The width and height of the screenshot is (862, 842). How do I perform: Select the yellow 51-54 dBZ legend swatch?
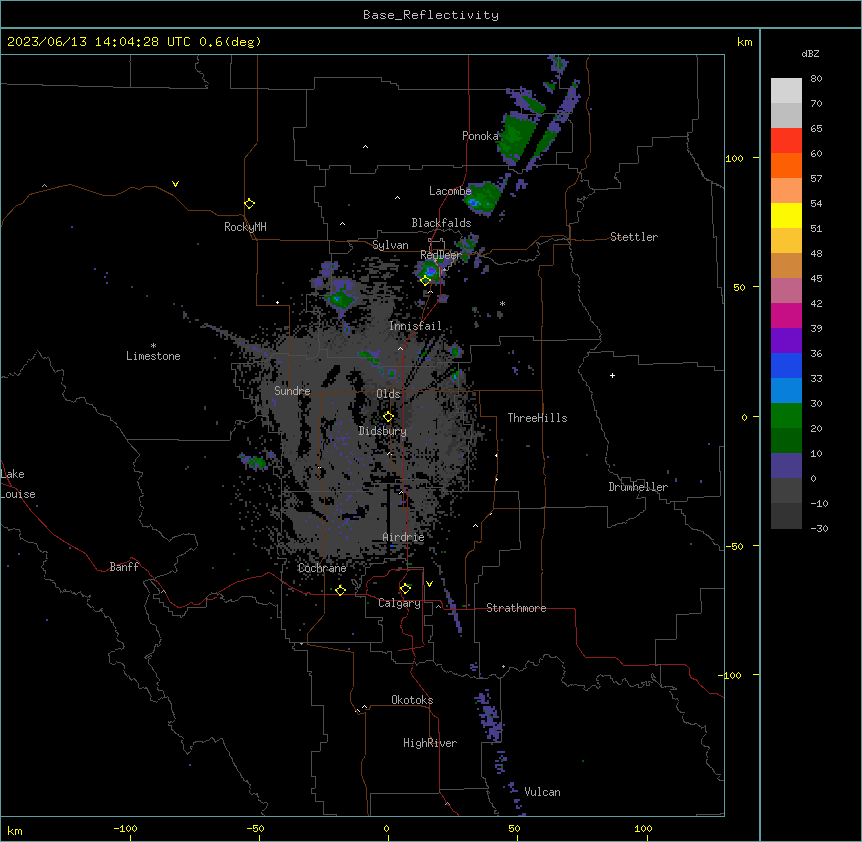tap(786, 215)
